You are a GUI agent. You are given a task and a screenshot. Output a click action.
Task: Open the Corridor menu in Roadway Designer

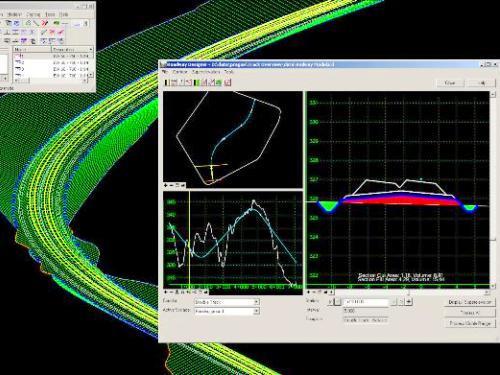pyautogui.click(x=180, y=72)
